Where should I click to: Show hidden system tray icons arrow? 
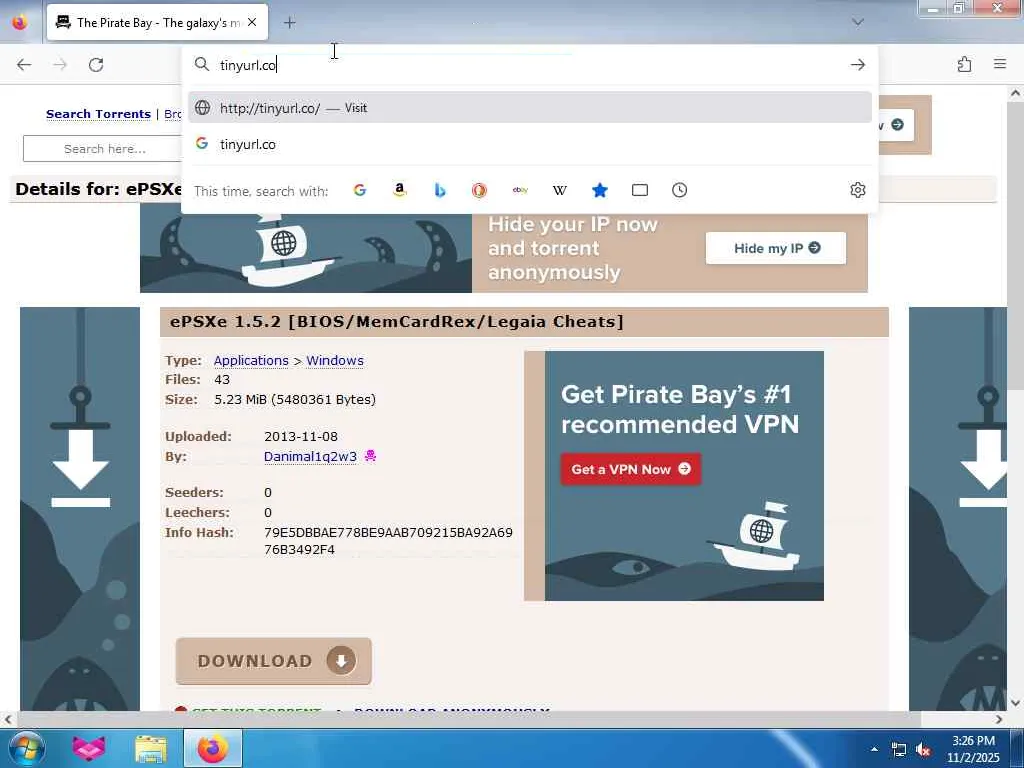[874, 749]
